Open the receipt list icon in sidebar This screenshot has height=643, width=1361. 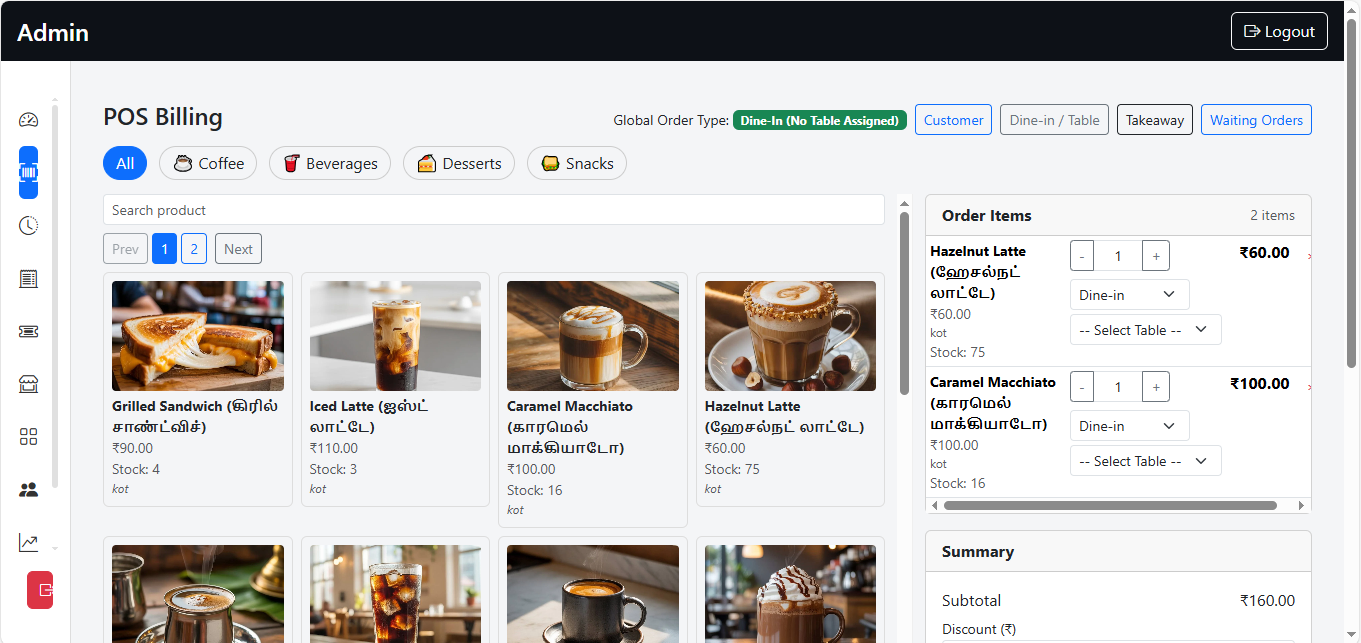(x=28, y=279)
